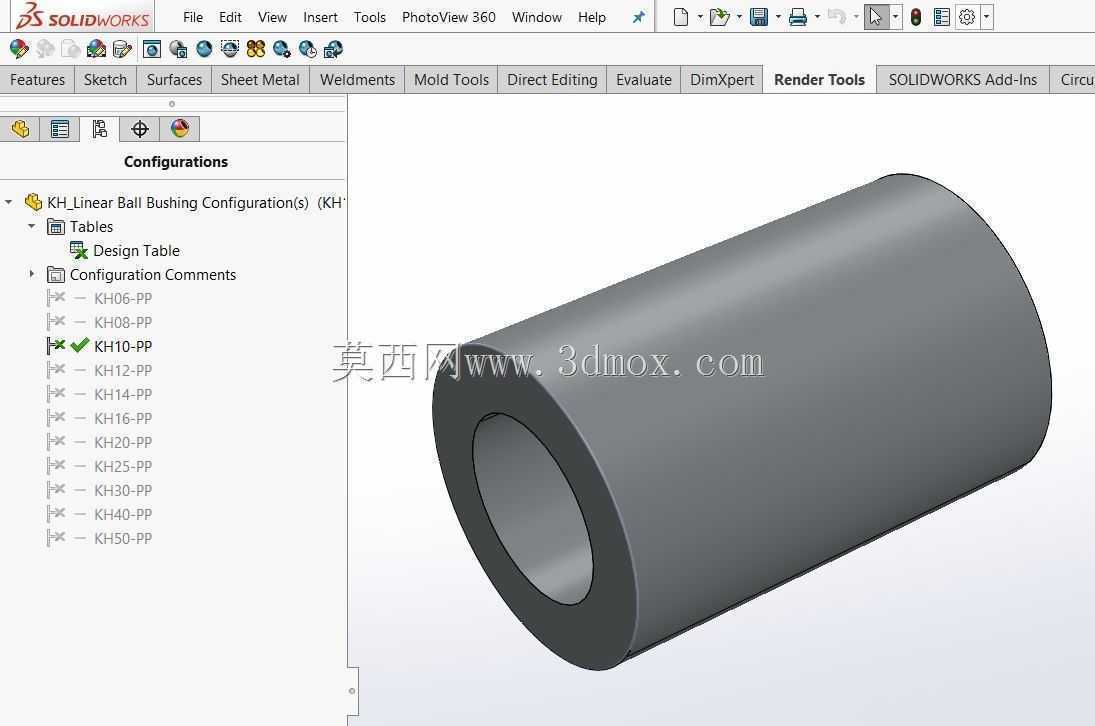Open the Insert menu
The height and width of the screenshot is (726, 1095).
tap(321, 17)
